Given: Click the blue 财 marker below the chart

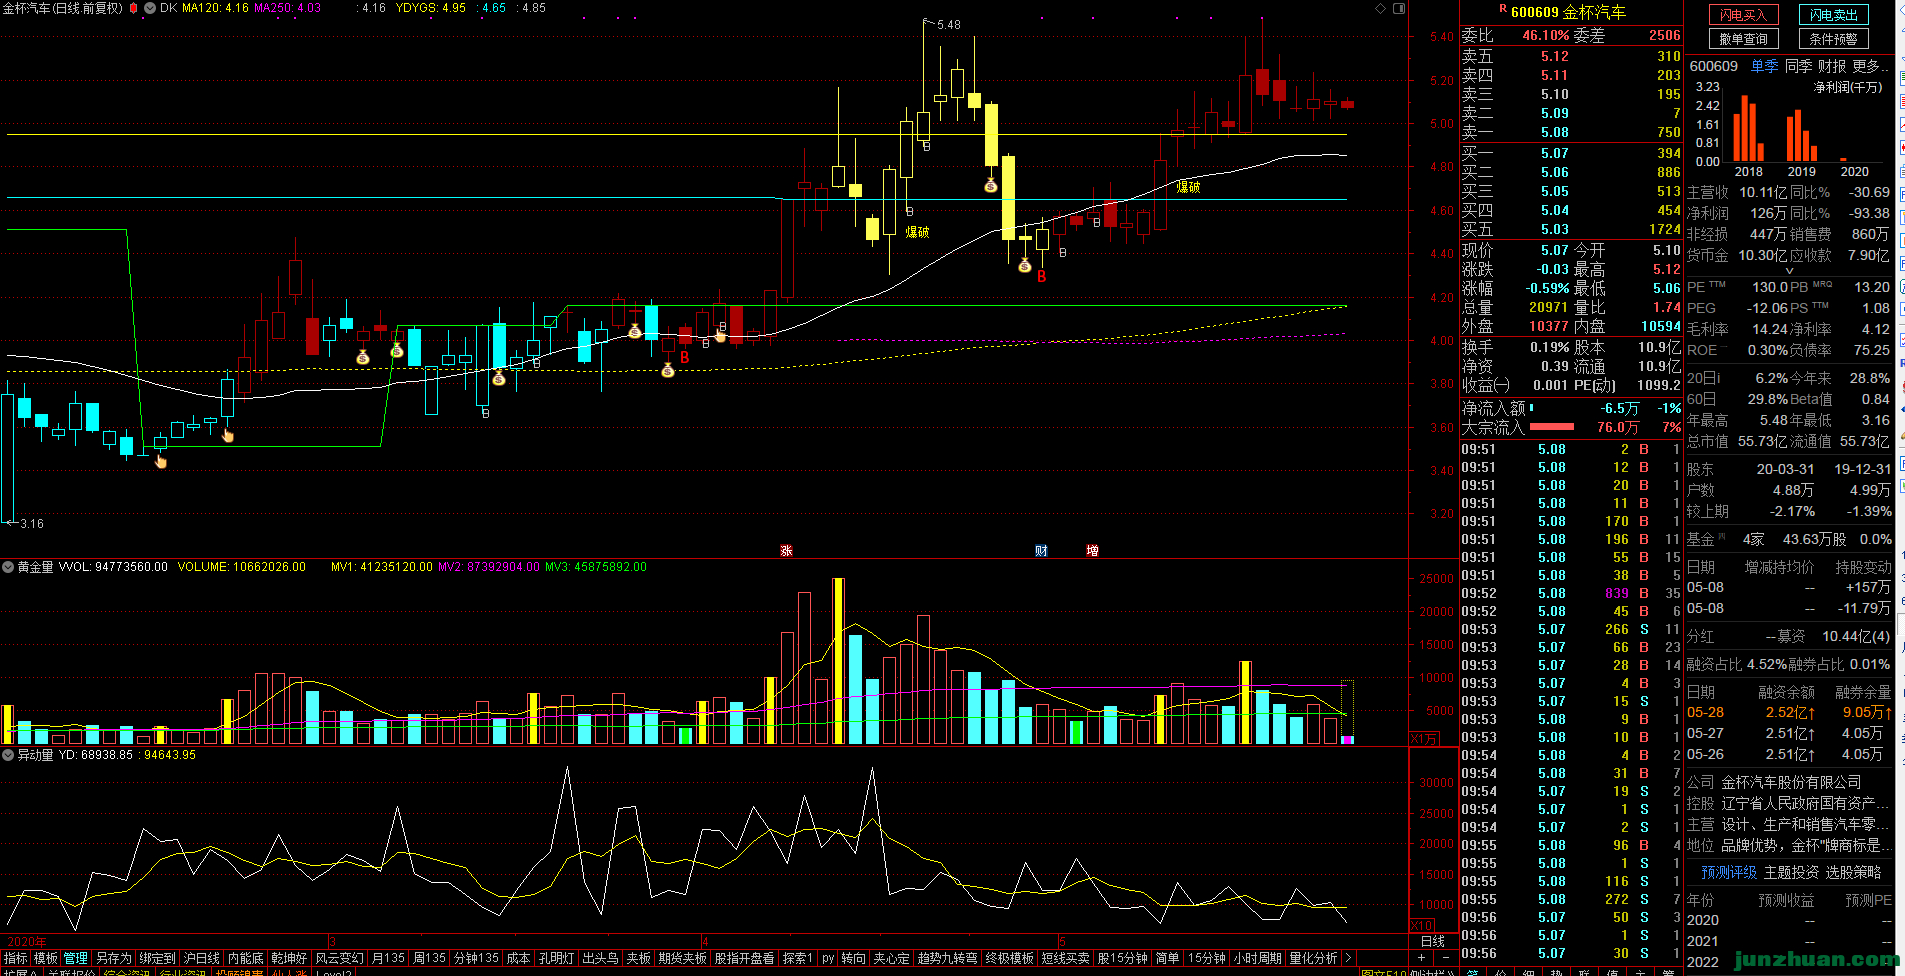Looking at the screenshot, I should click(x=1041, y=550).
